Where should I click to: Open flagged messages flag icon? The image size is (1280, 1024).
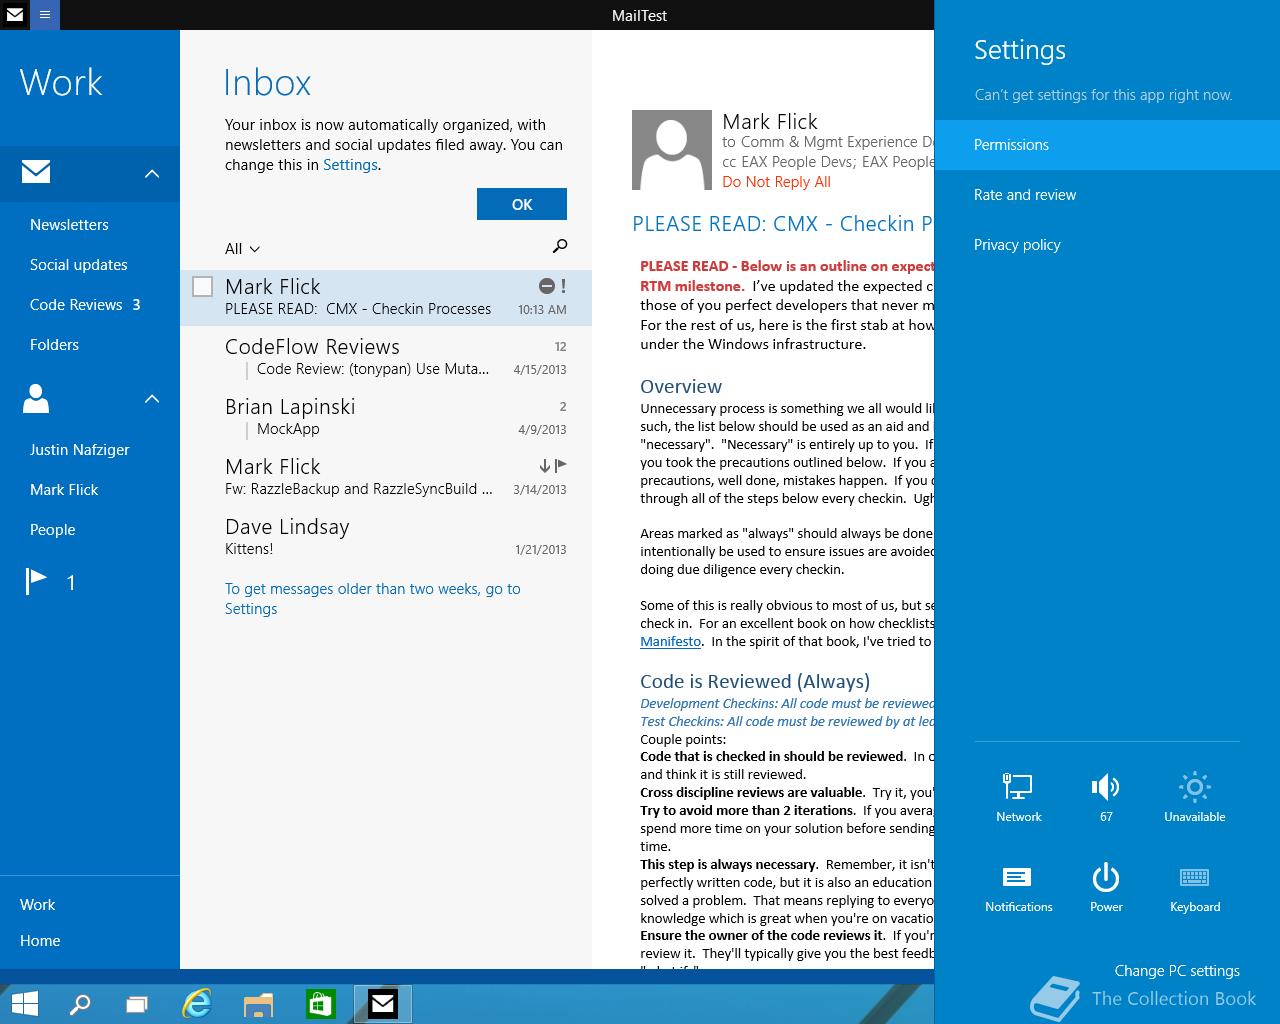[37, 581]
